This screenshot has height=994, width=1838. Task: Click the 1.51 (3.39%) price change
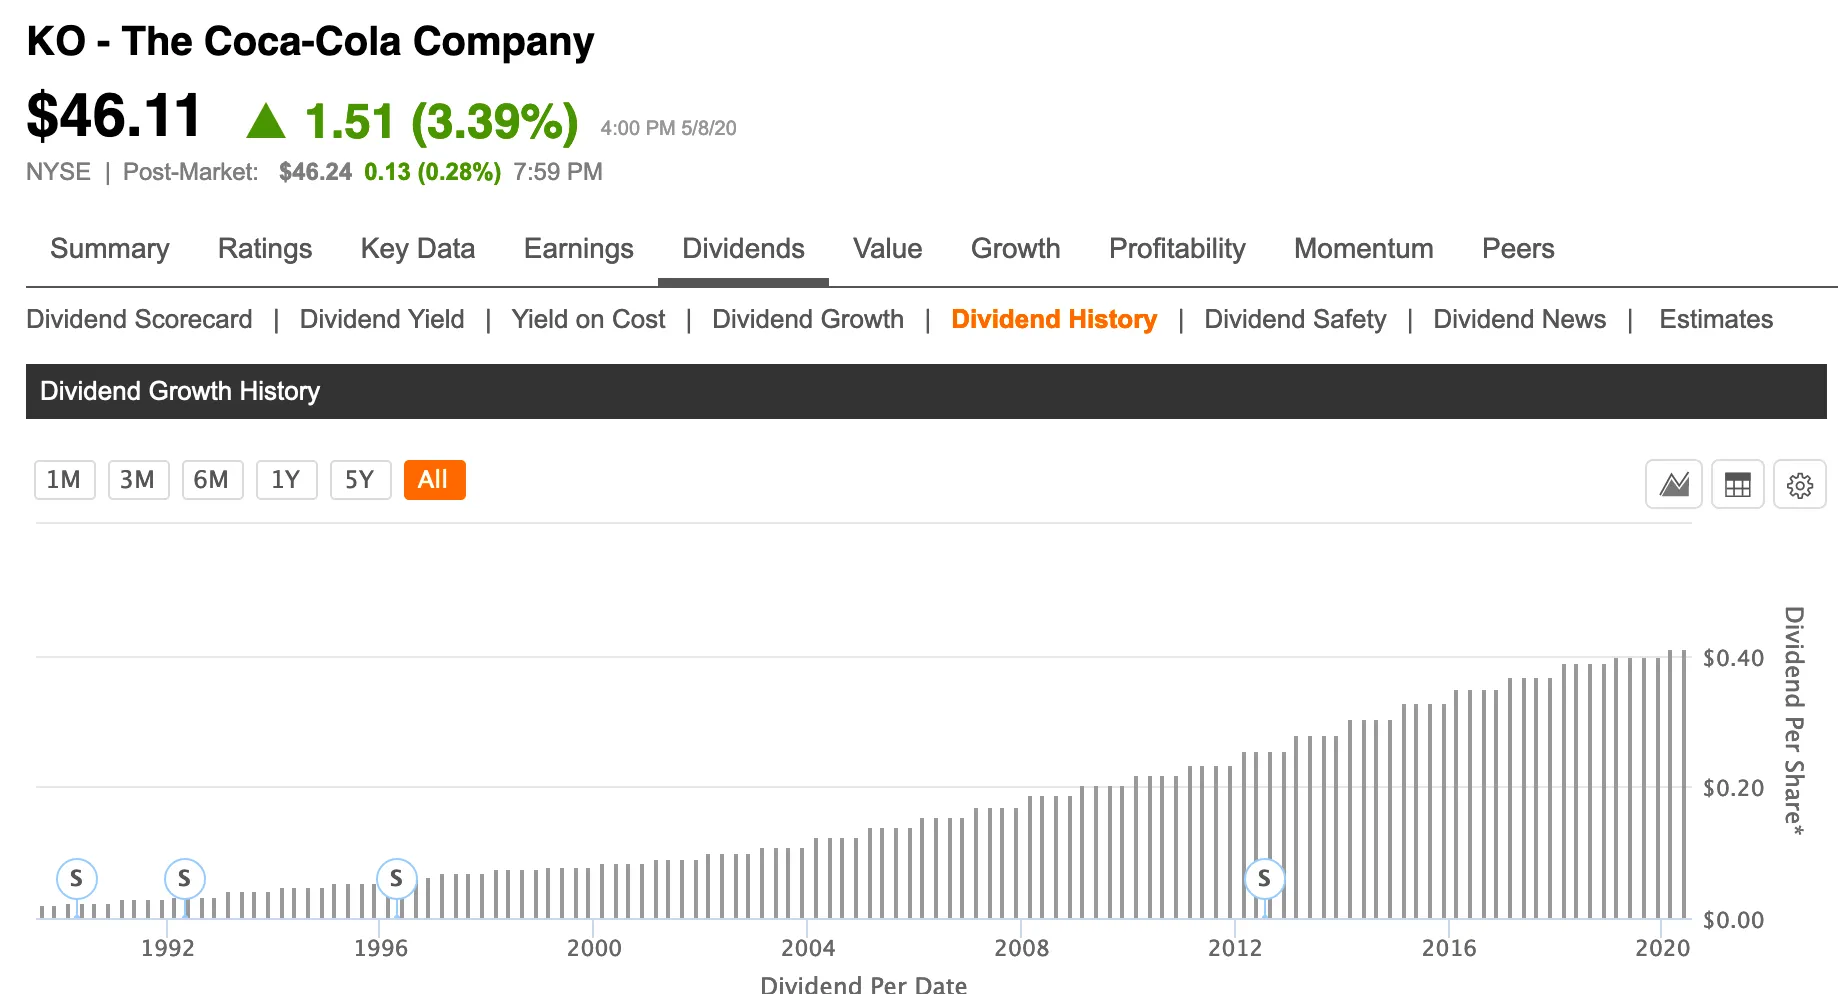pos(441,121)
